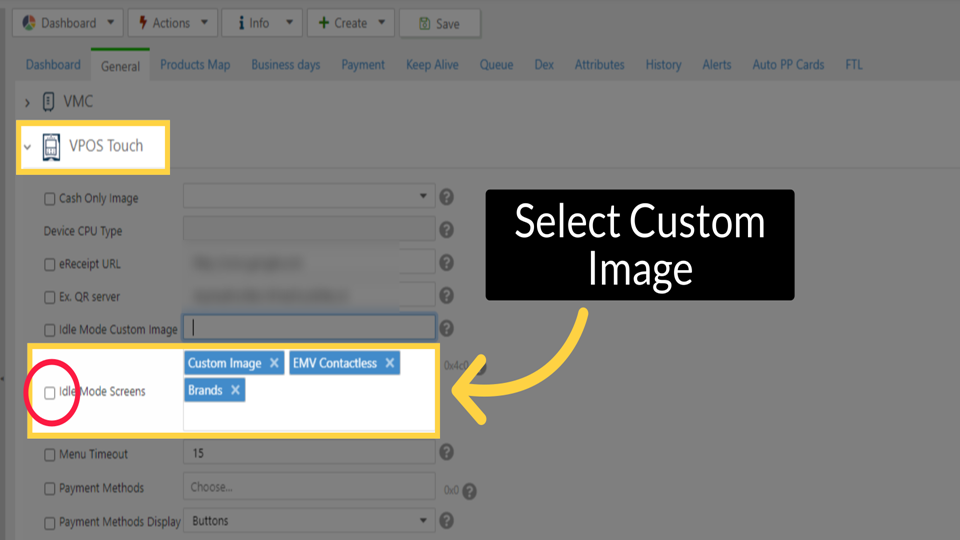Image resolution: width=960 pixels, height=540 pixels.
Task: Click the VMC device icon
Action: tap(48, 102)
